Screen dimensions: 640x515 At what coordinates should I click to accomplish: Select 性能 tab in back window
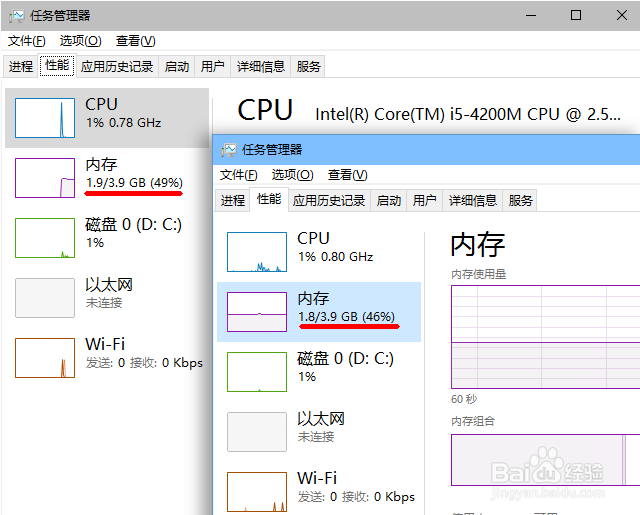tap(57, 65)
